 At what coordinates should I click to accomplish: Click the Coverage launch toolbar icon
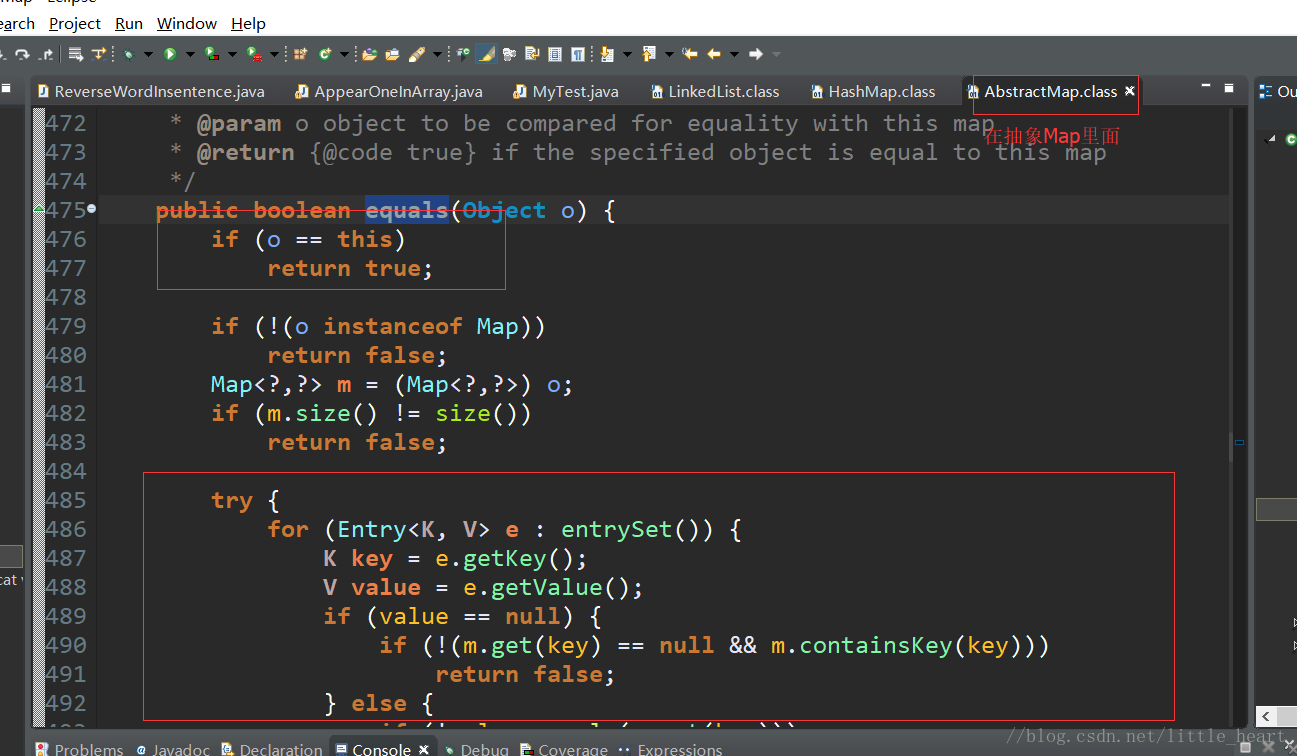pos(212,53)
